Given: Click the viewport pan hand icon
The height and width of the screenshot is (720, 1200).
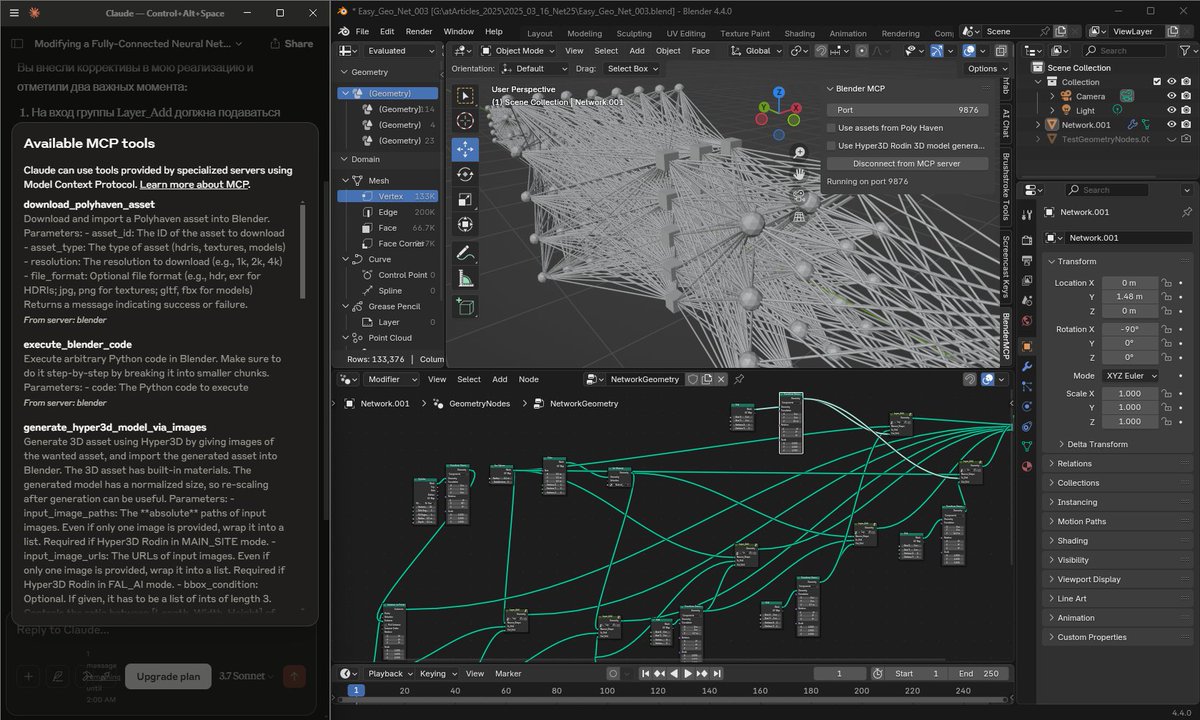Looking at the screenshot, I should pyautogui.click(x=799, y=173).
